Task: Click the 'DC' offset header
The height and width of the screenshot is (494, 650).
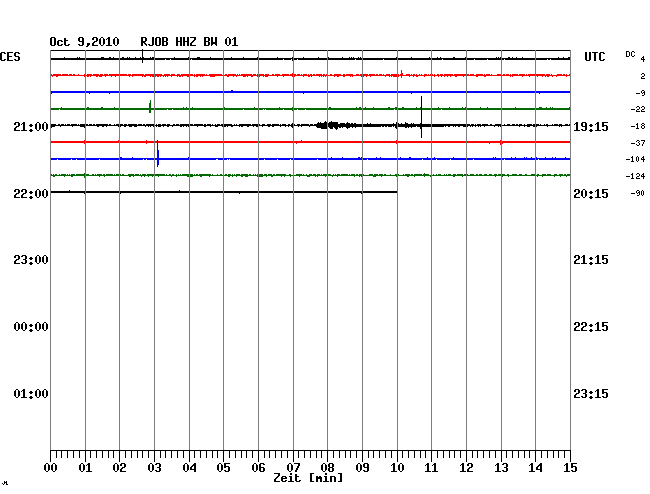Action: coord(630,54)
